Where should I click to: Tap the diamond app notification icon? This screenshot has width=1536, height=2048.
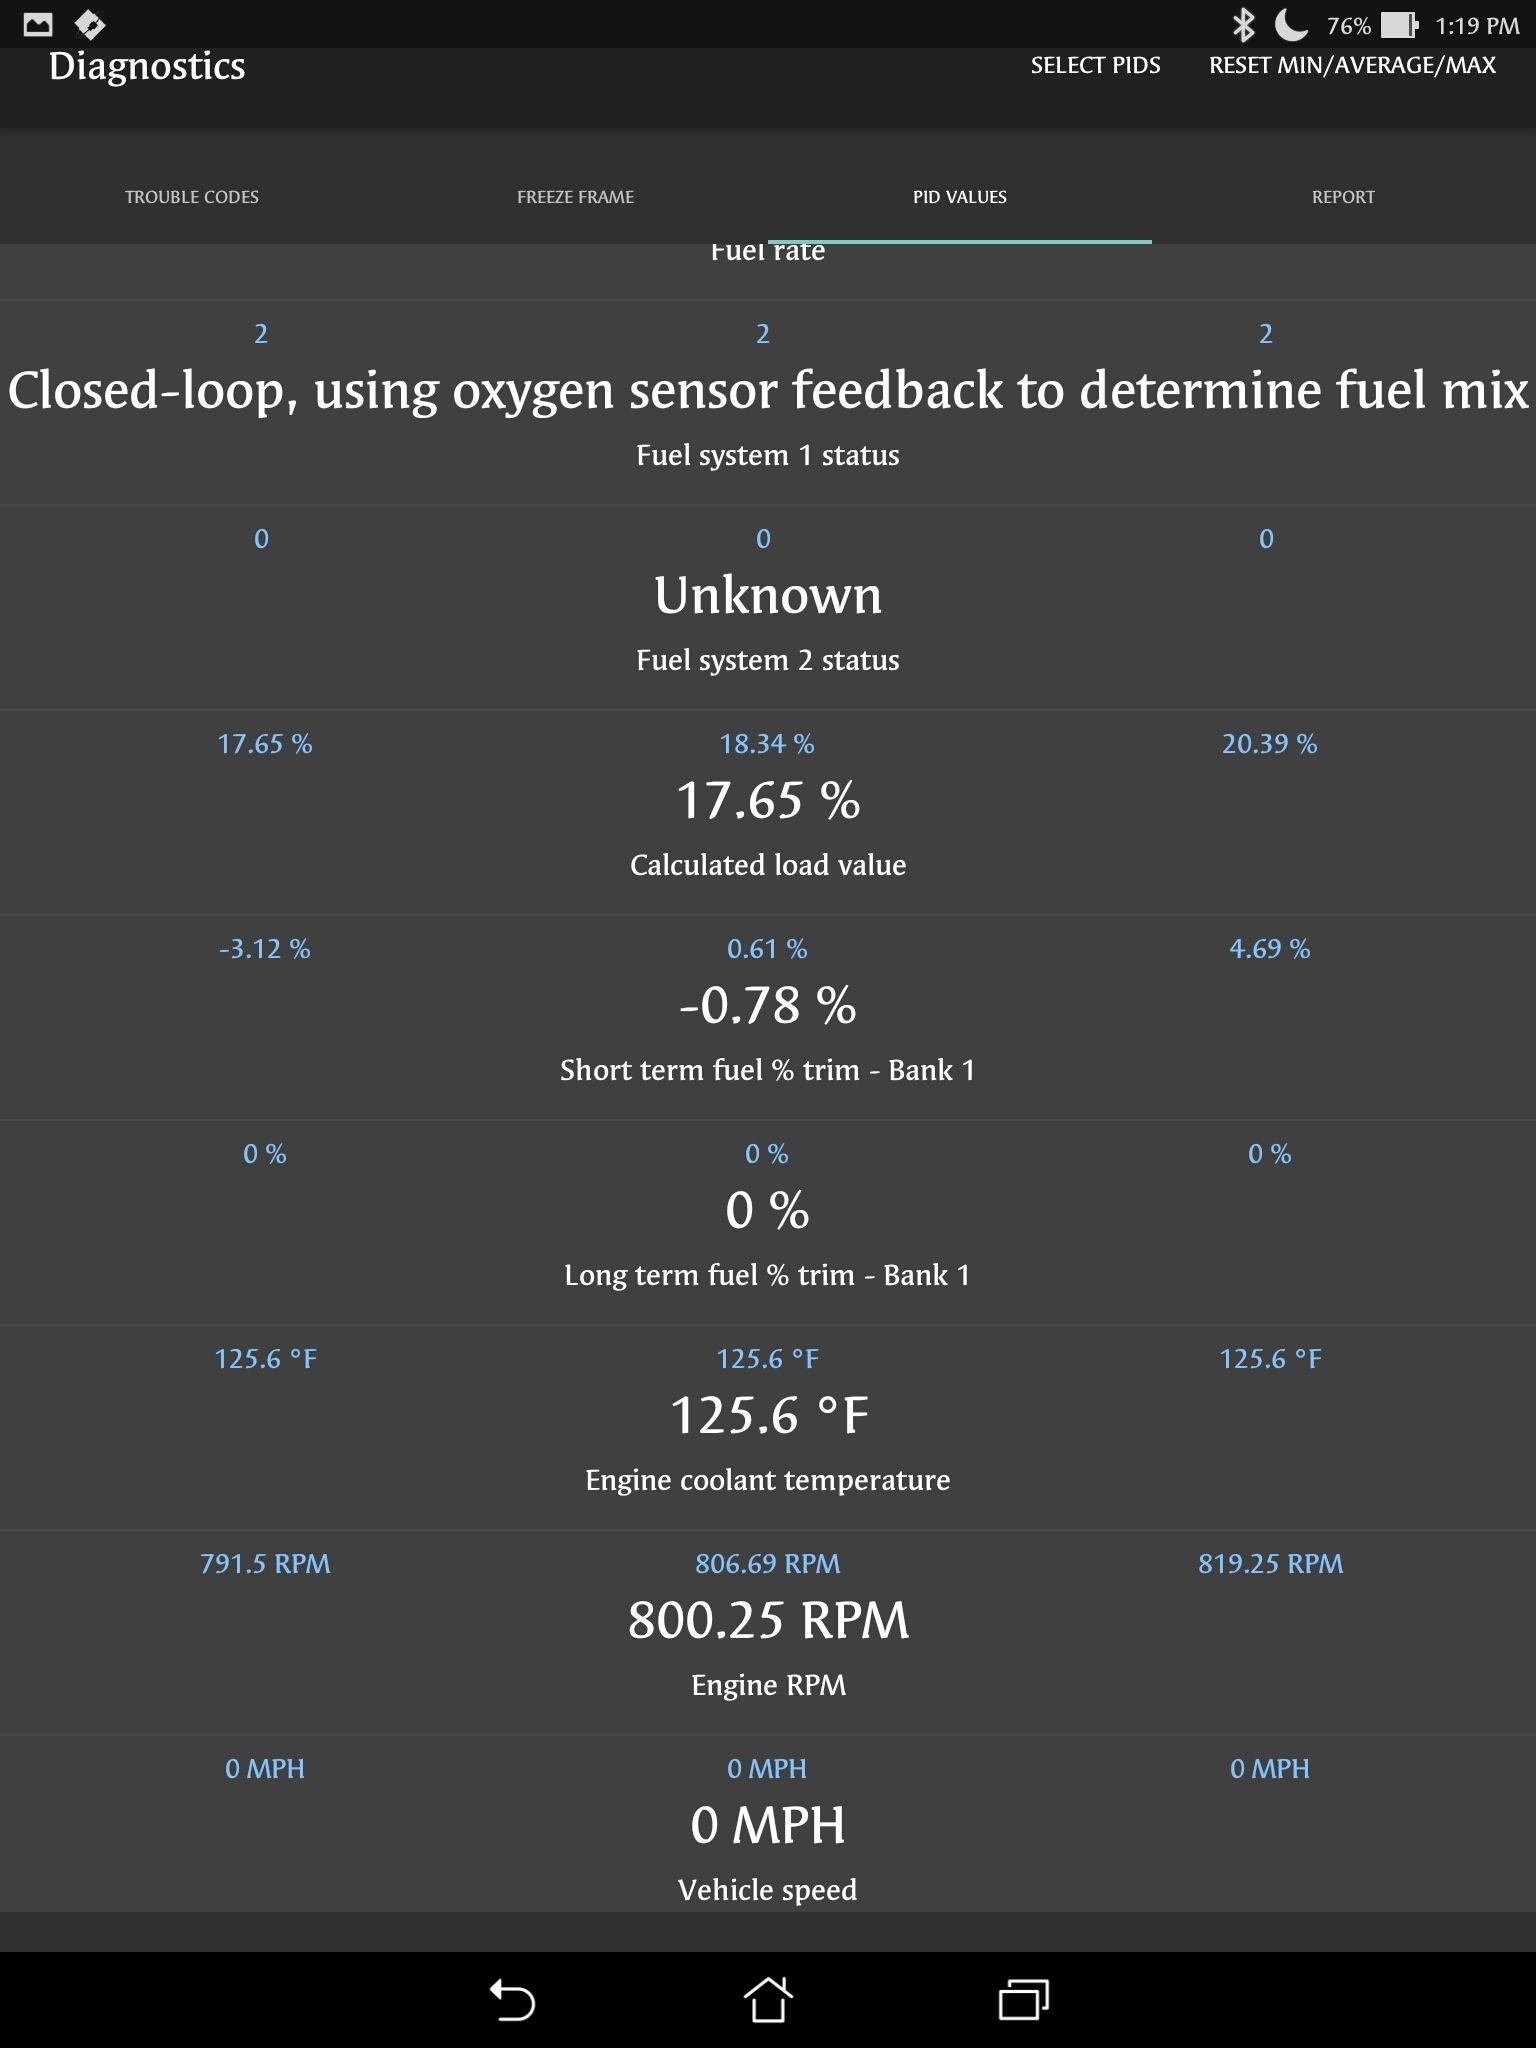(90, 24)
